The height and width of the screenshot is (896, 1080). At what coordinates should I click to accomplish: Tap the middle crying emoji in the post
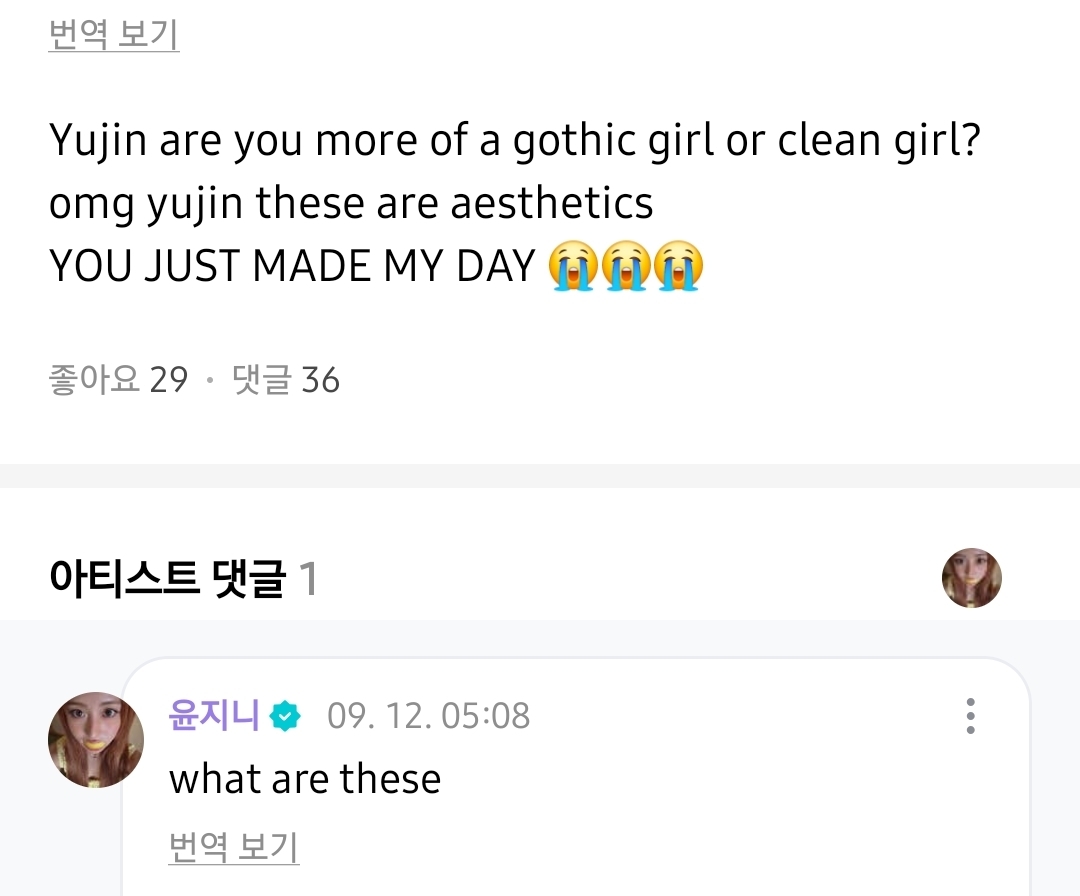tap(626, 267)
